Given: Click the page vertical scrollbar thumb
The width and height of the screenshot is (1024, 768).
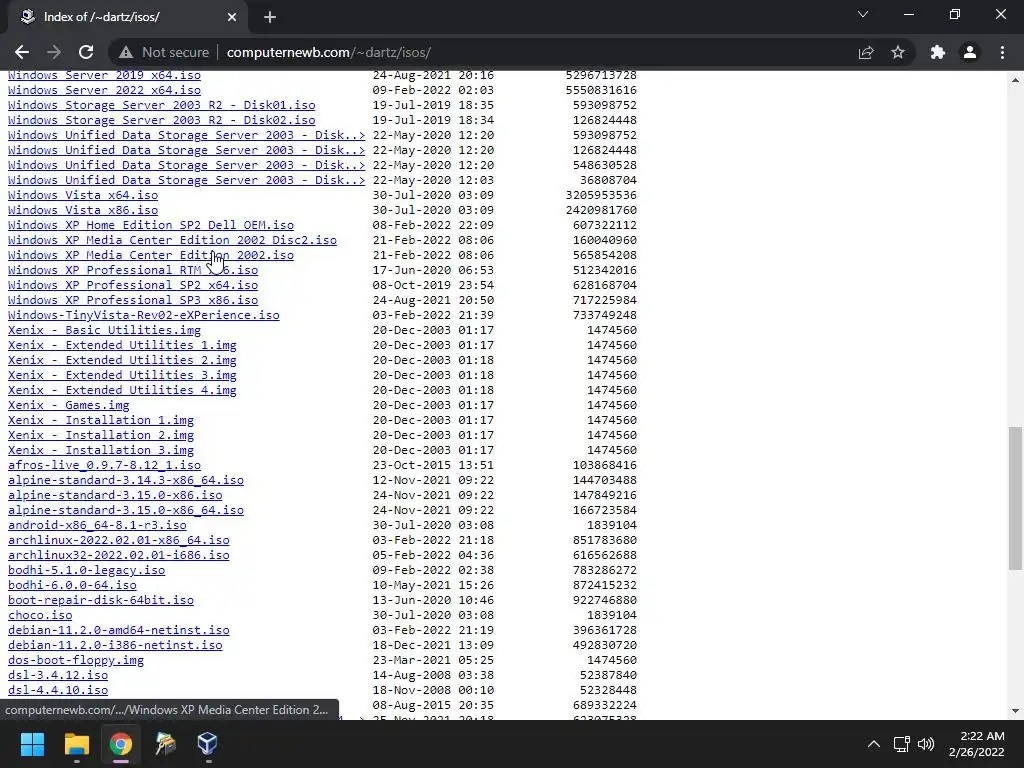Looking at the screenshot, I should [x=1015, y=497].
